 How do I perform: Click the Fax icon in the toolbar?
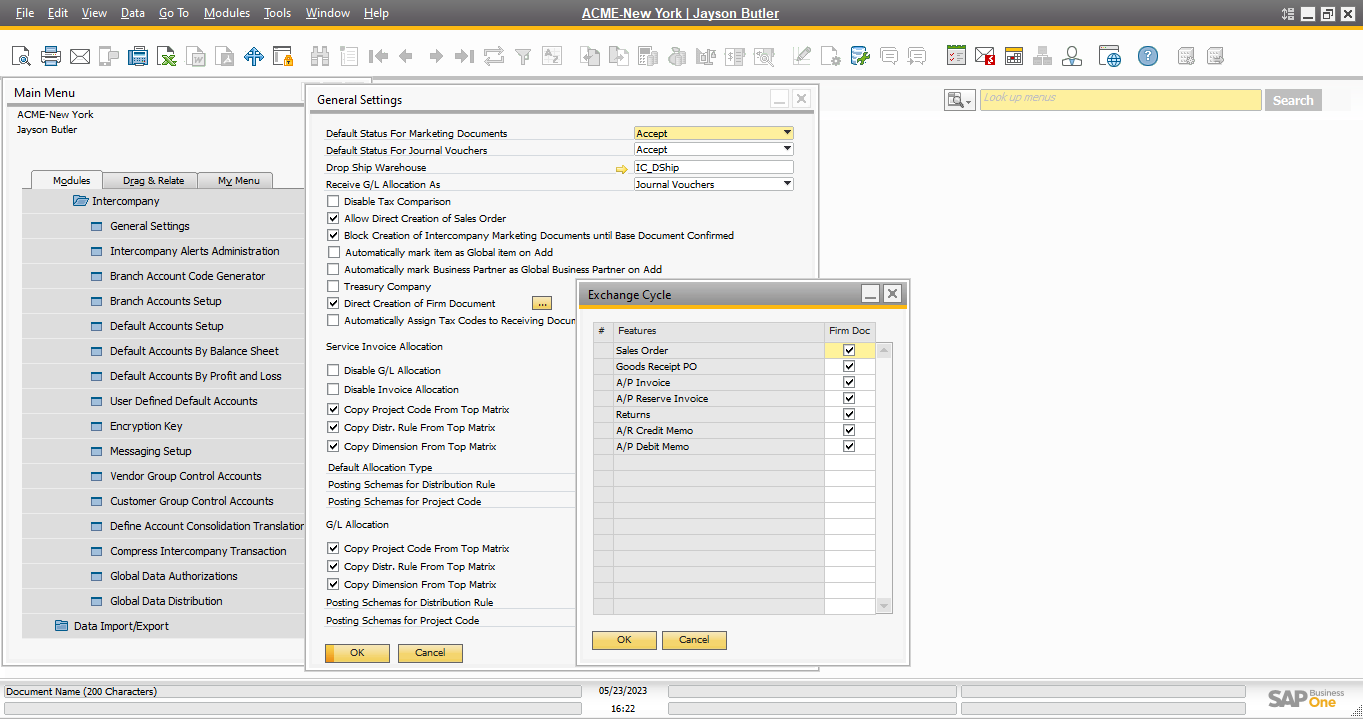pyautogui.click(x=138, y=56)
